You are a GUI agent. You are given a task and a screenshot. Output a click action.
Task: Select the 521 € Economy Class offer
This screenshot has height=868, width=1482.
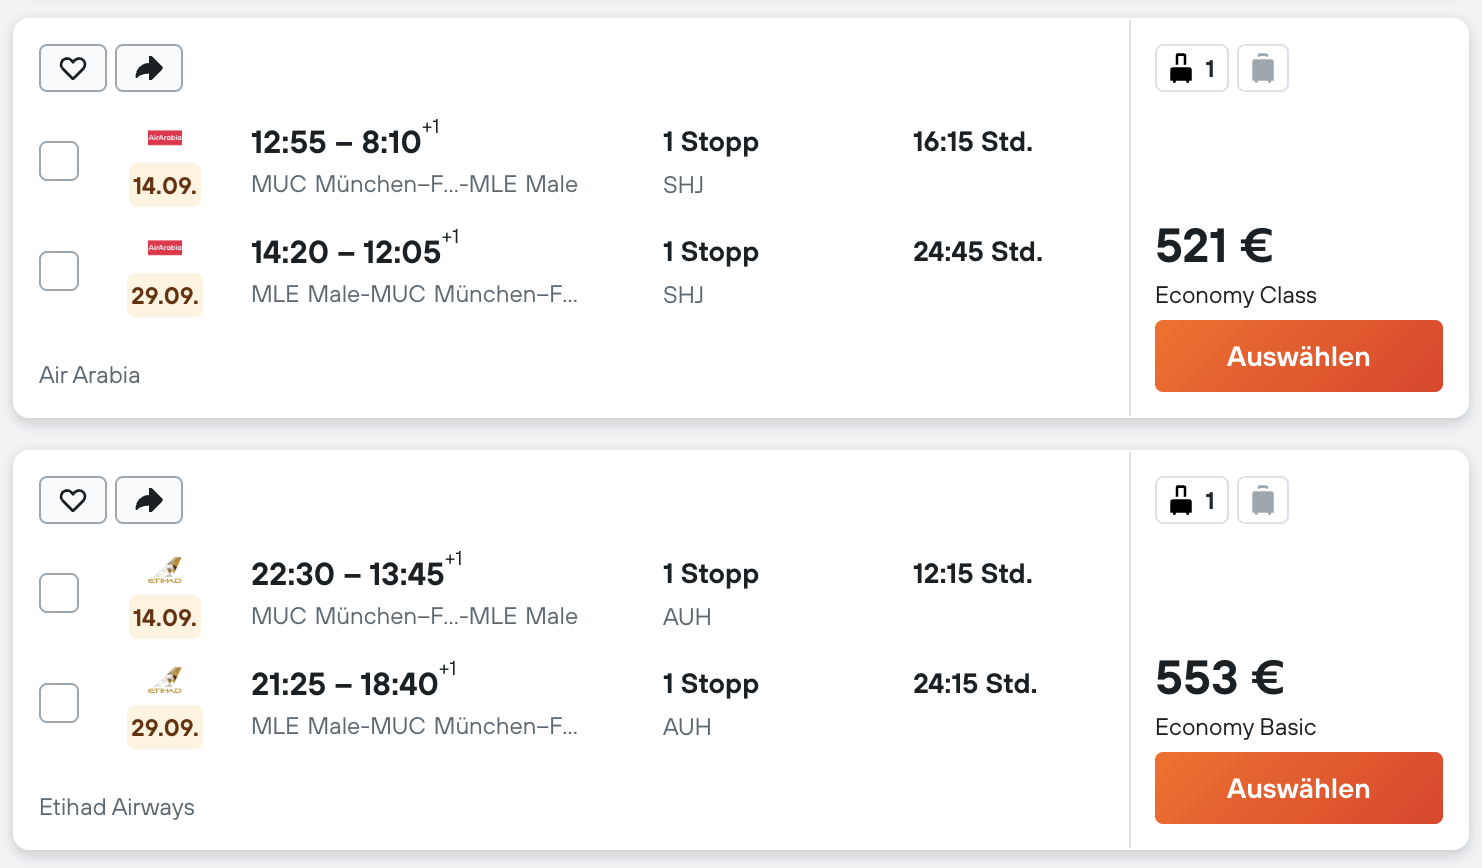point(1298,356)
